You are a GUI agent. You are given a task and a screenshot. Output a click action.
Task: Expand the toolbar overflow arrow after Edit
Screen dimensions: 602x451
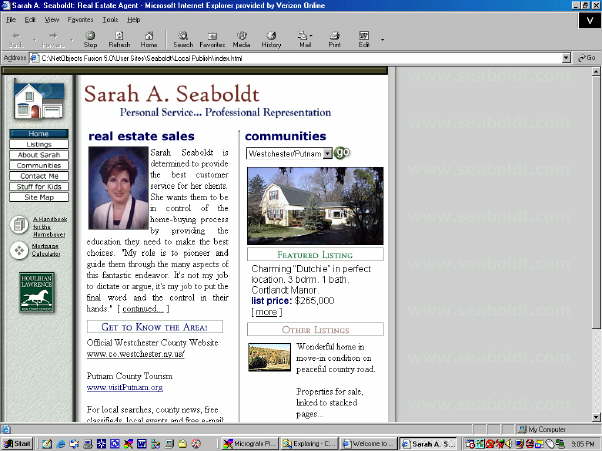382,39
